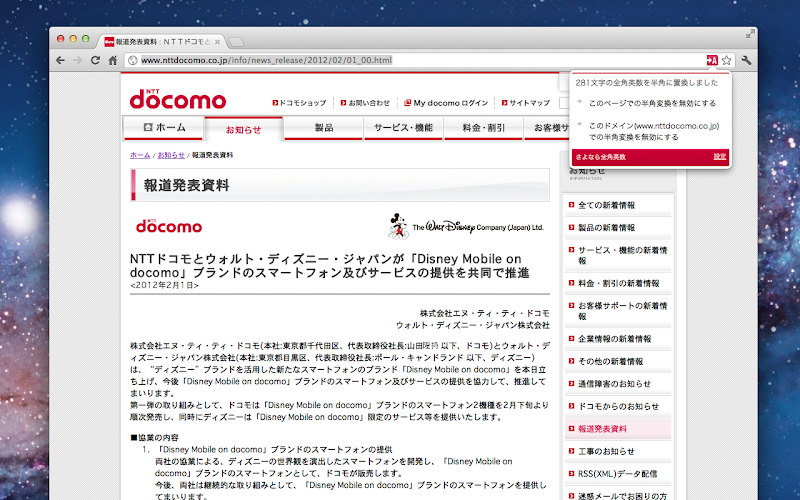Select the お知らせ navigation tab

[x=243, y=130]
